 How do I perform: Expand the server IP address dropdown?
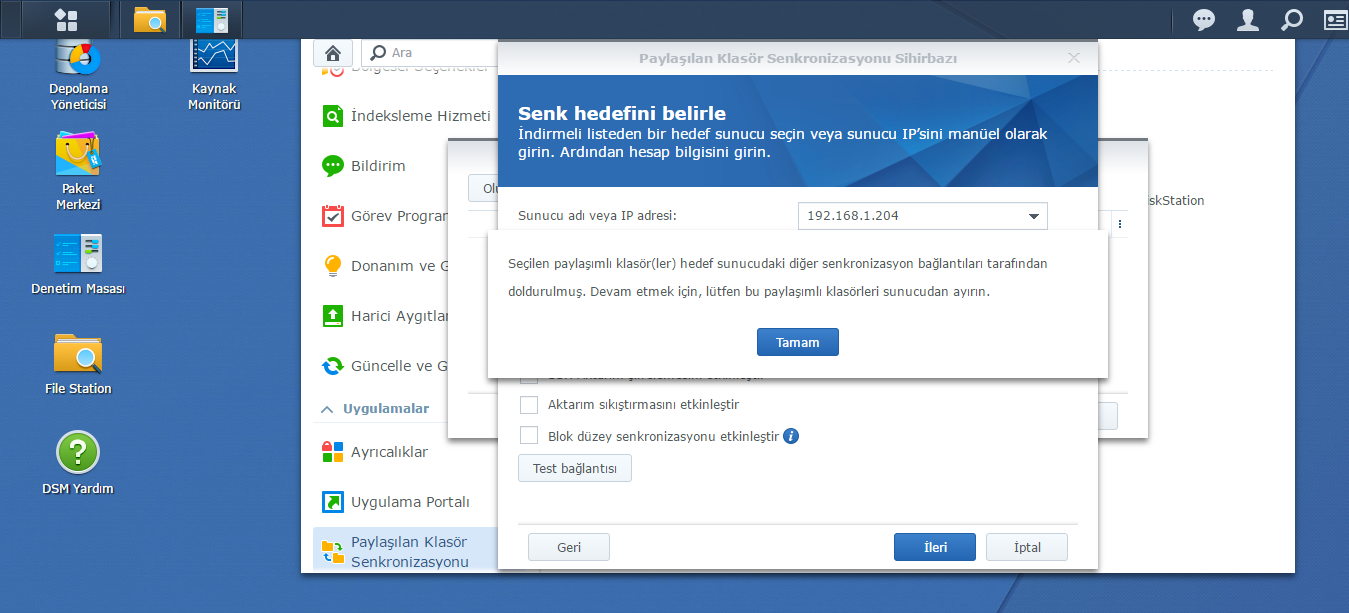point(1033,216)
